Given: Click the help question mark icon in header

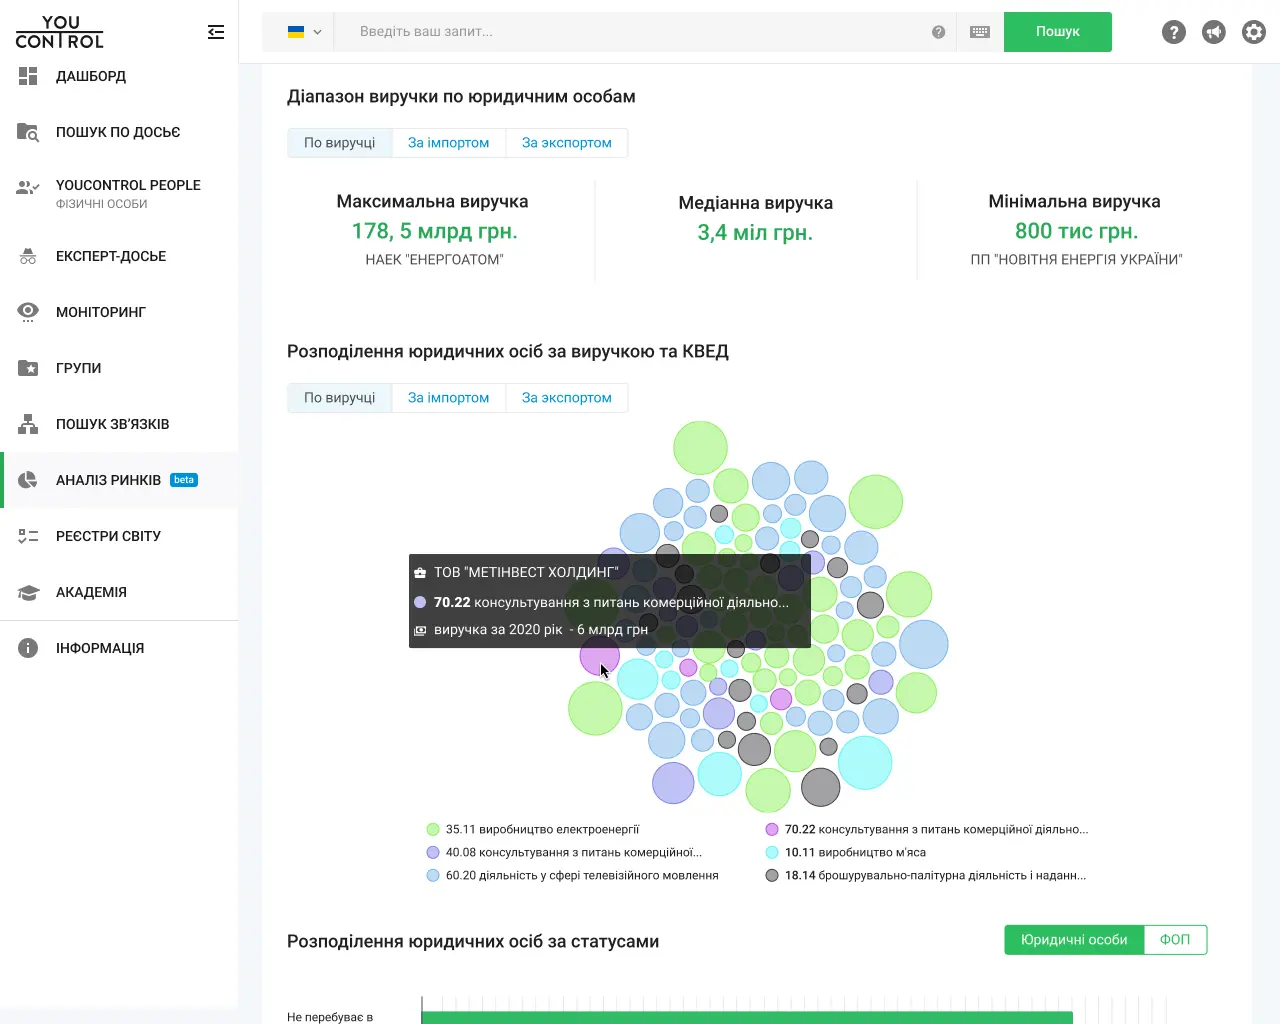Looking at the screenshot, I should pos(1174,32).
